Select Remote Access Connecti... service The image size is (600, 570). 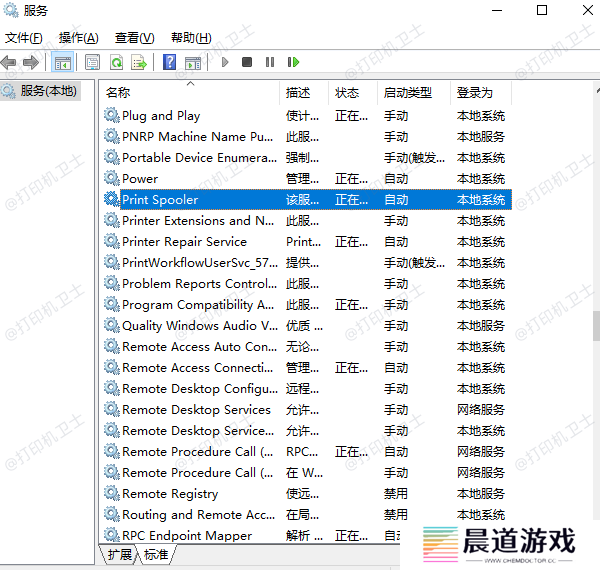[x=197, y=368]
